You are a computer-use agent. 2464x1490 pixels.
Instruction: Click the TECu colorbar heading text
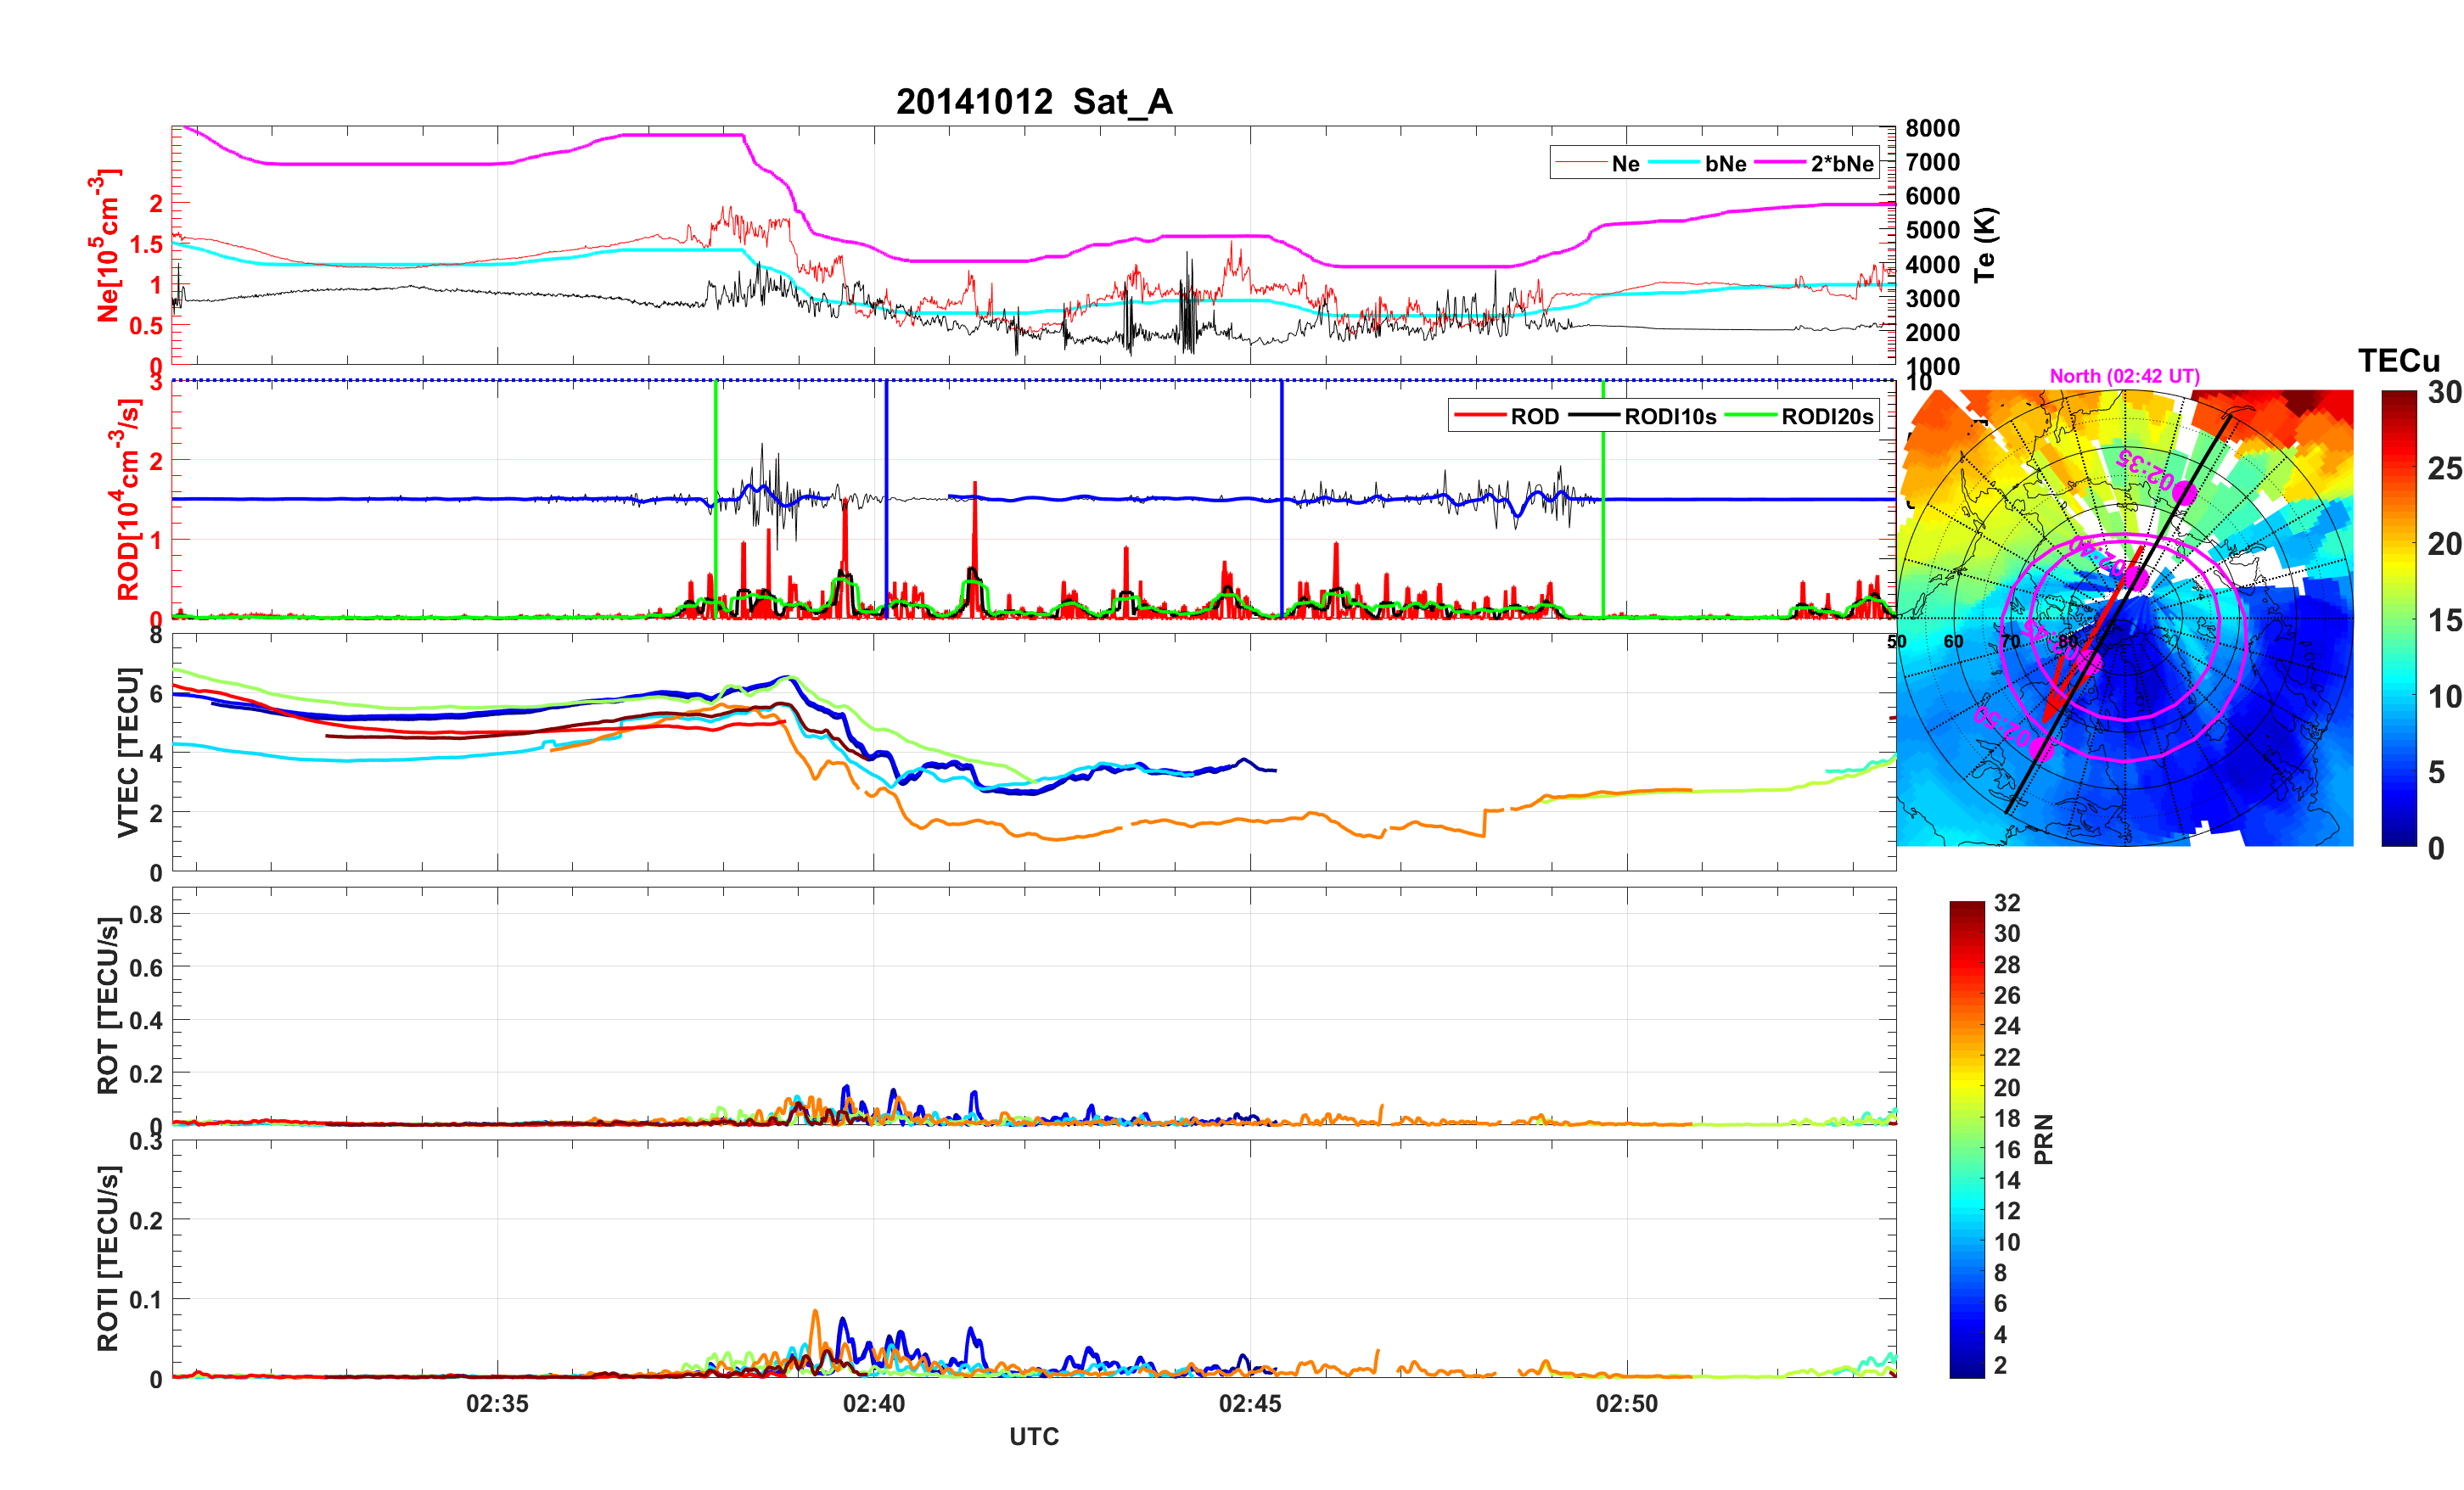(2398, 360)
